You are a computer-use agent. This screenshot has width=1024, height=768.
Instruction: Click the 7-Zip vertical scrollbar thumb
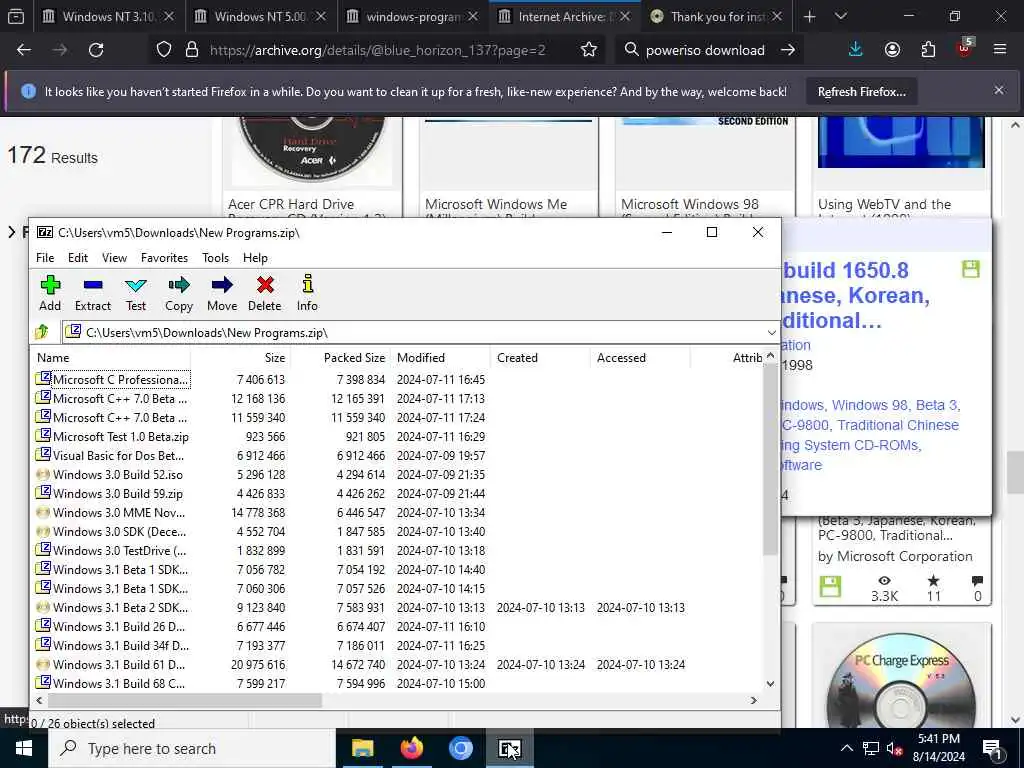(770, 458)
